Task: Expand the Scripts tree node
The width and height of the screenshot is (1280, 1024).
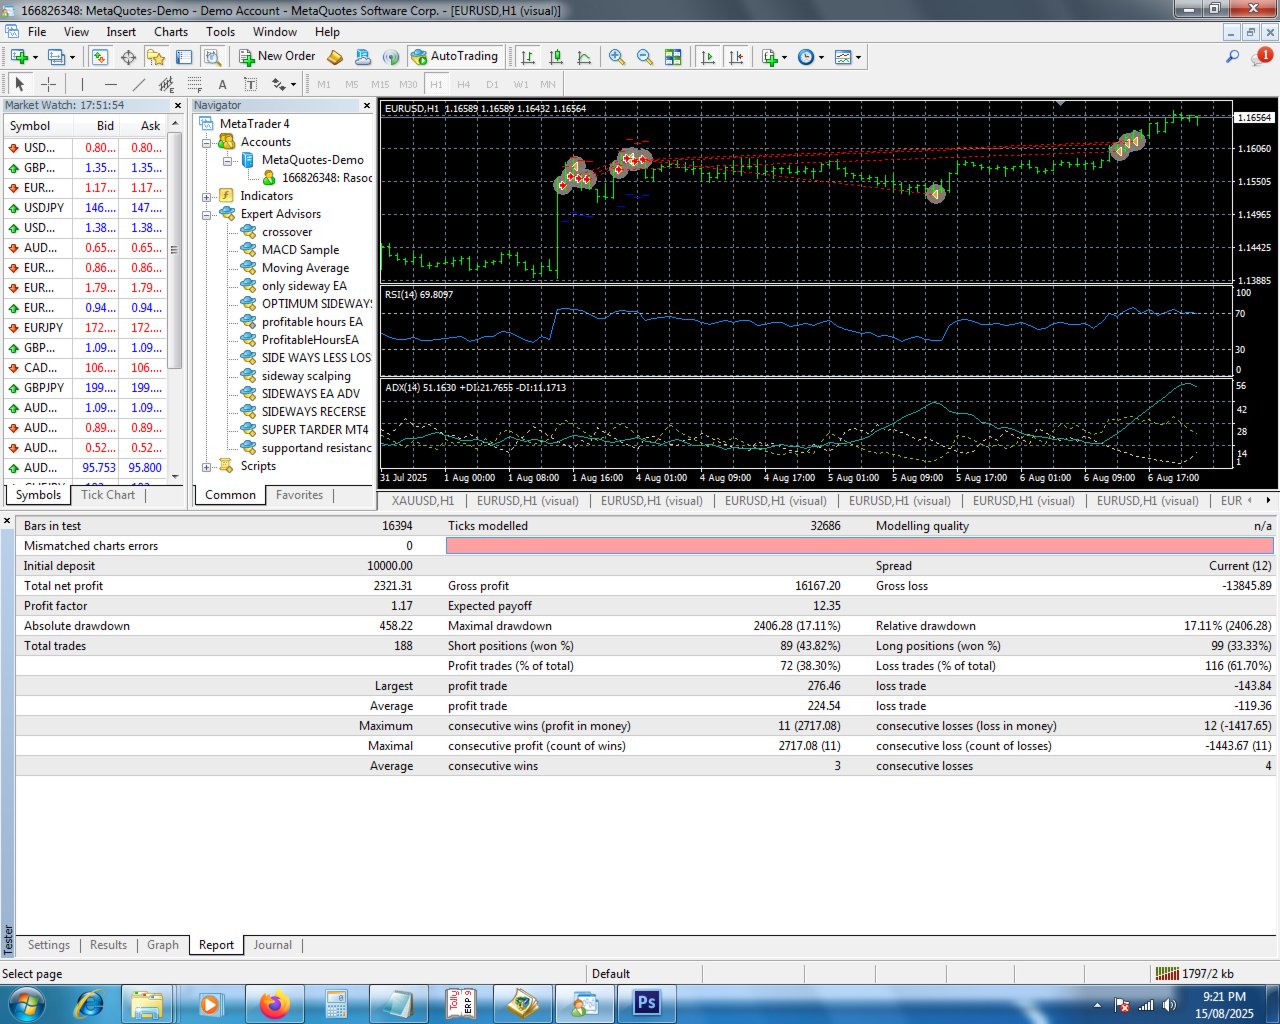Action: point(207,466)
